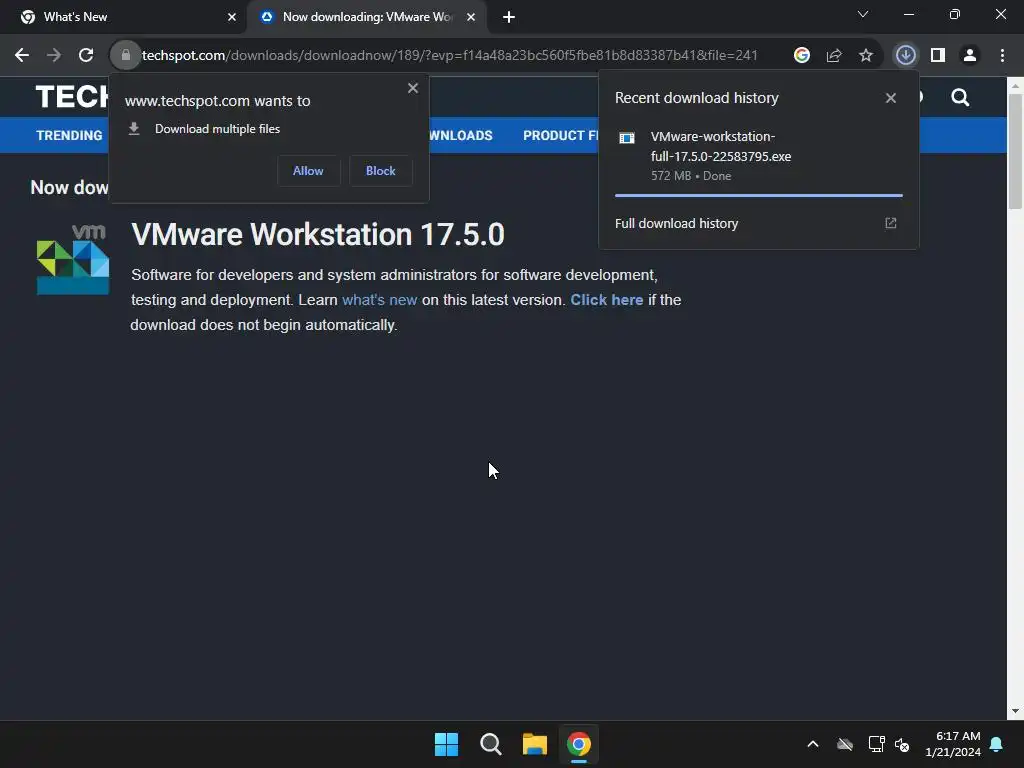The width and height of the screenshot is (1024, 768).
Task: Reload the TechSpot download page
Action: pos(86,56)
